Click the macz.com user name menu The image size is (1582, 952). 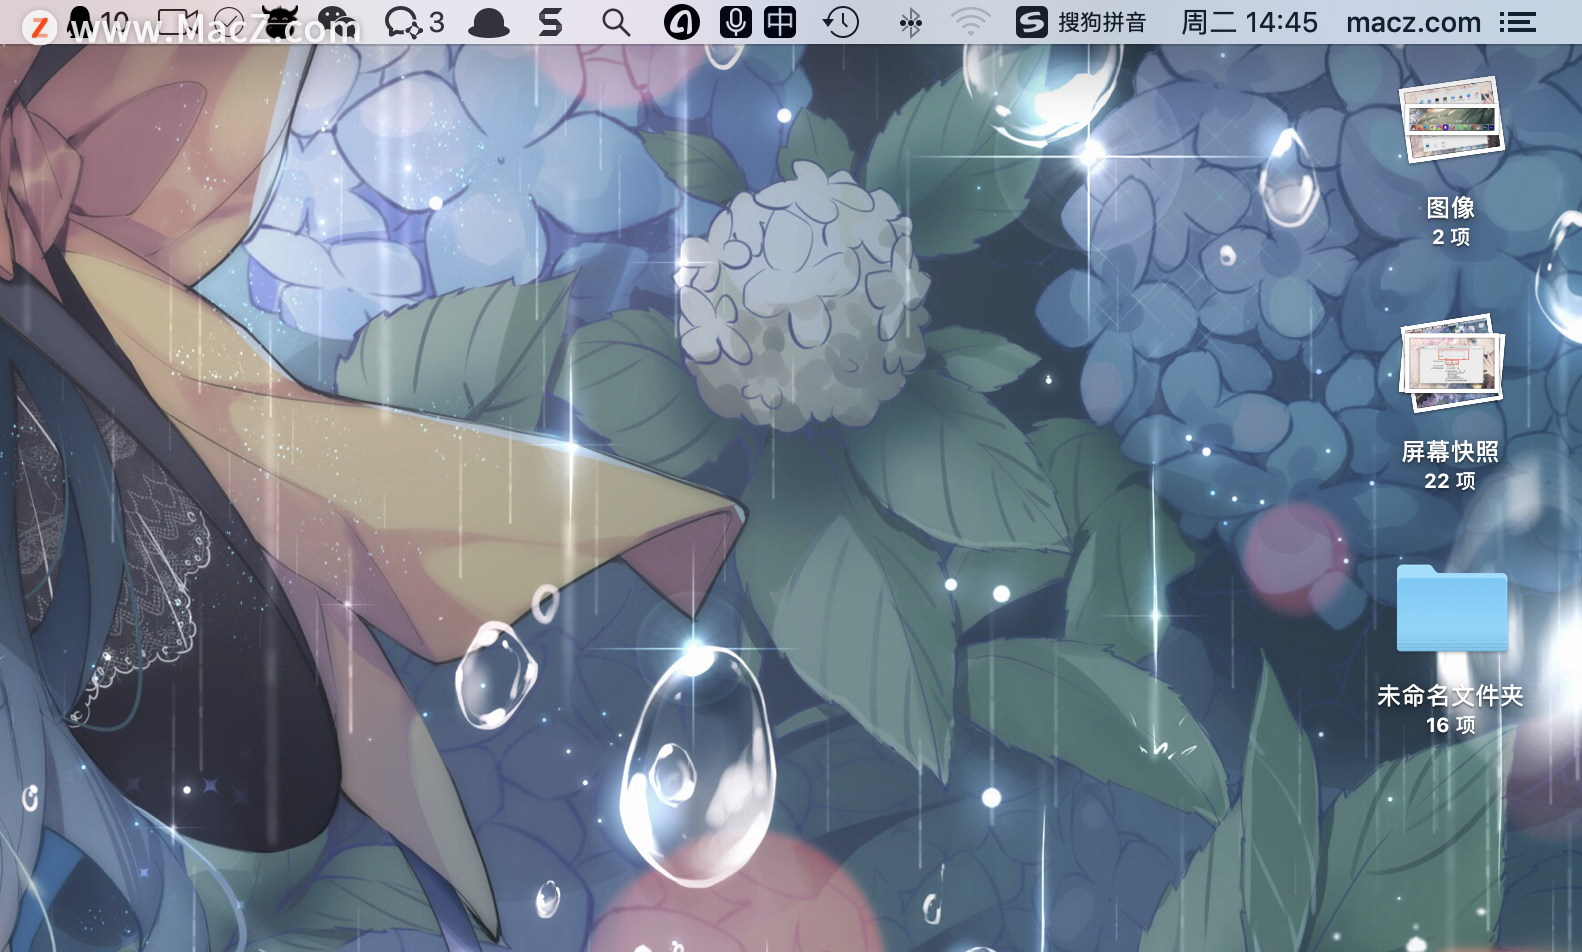click(1413, 22)
